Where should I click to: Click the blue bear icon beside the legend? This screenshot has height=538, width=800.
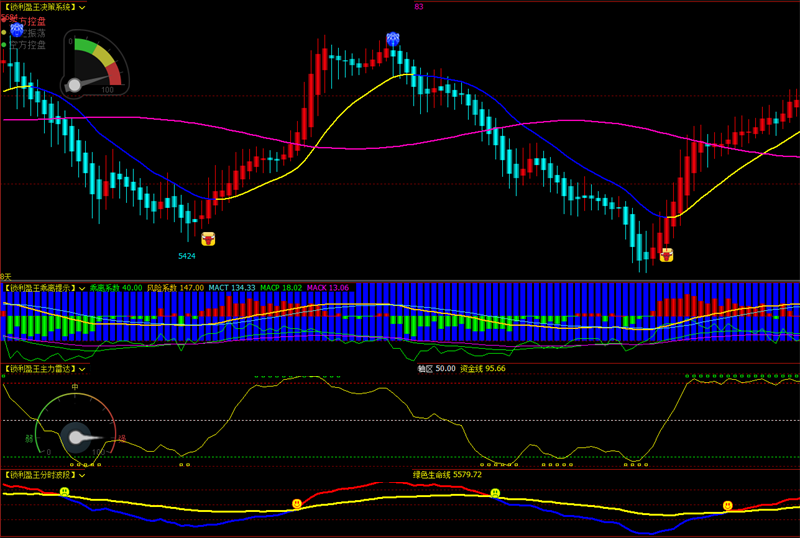point(16,30)
